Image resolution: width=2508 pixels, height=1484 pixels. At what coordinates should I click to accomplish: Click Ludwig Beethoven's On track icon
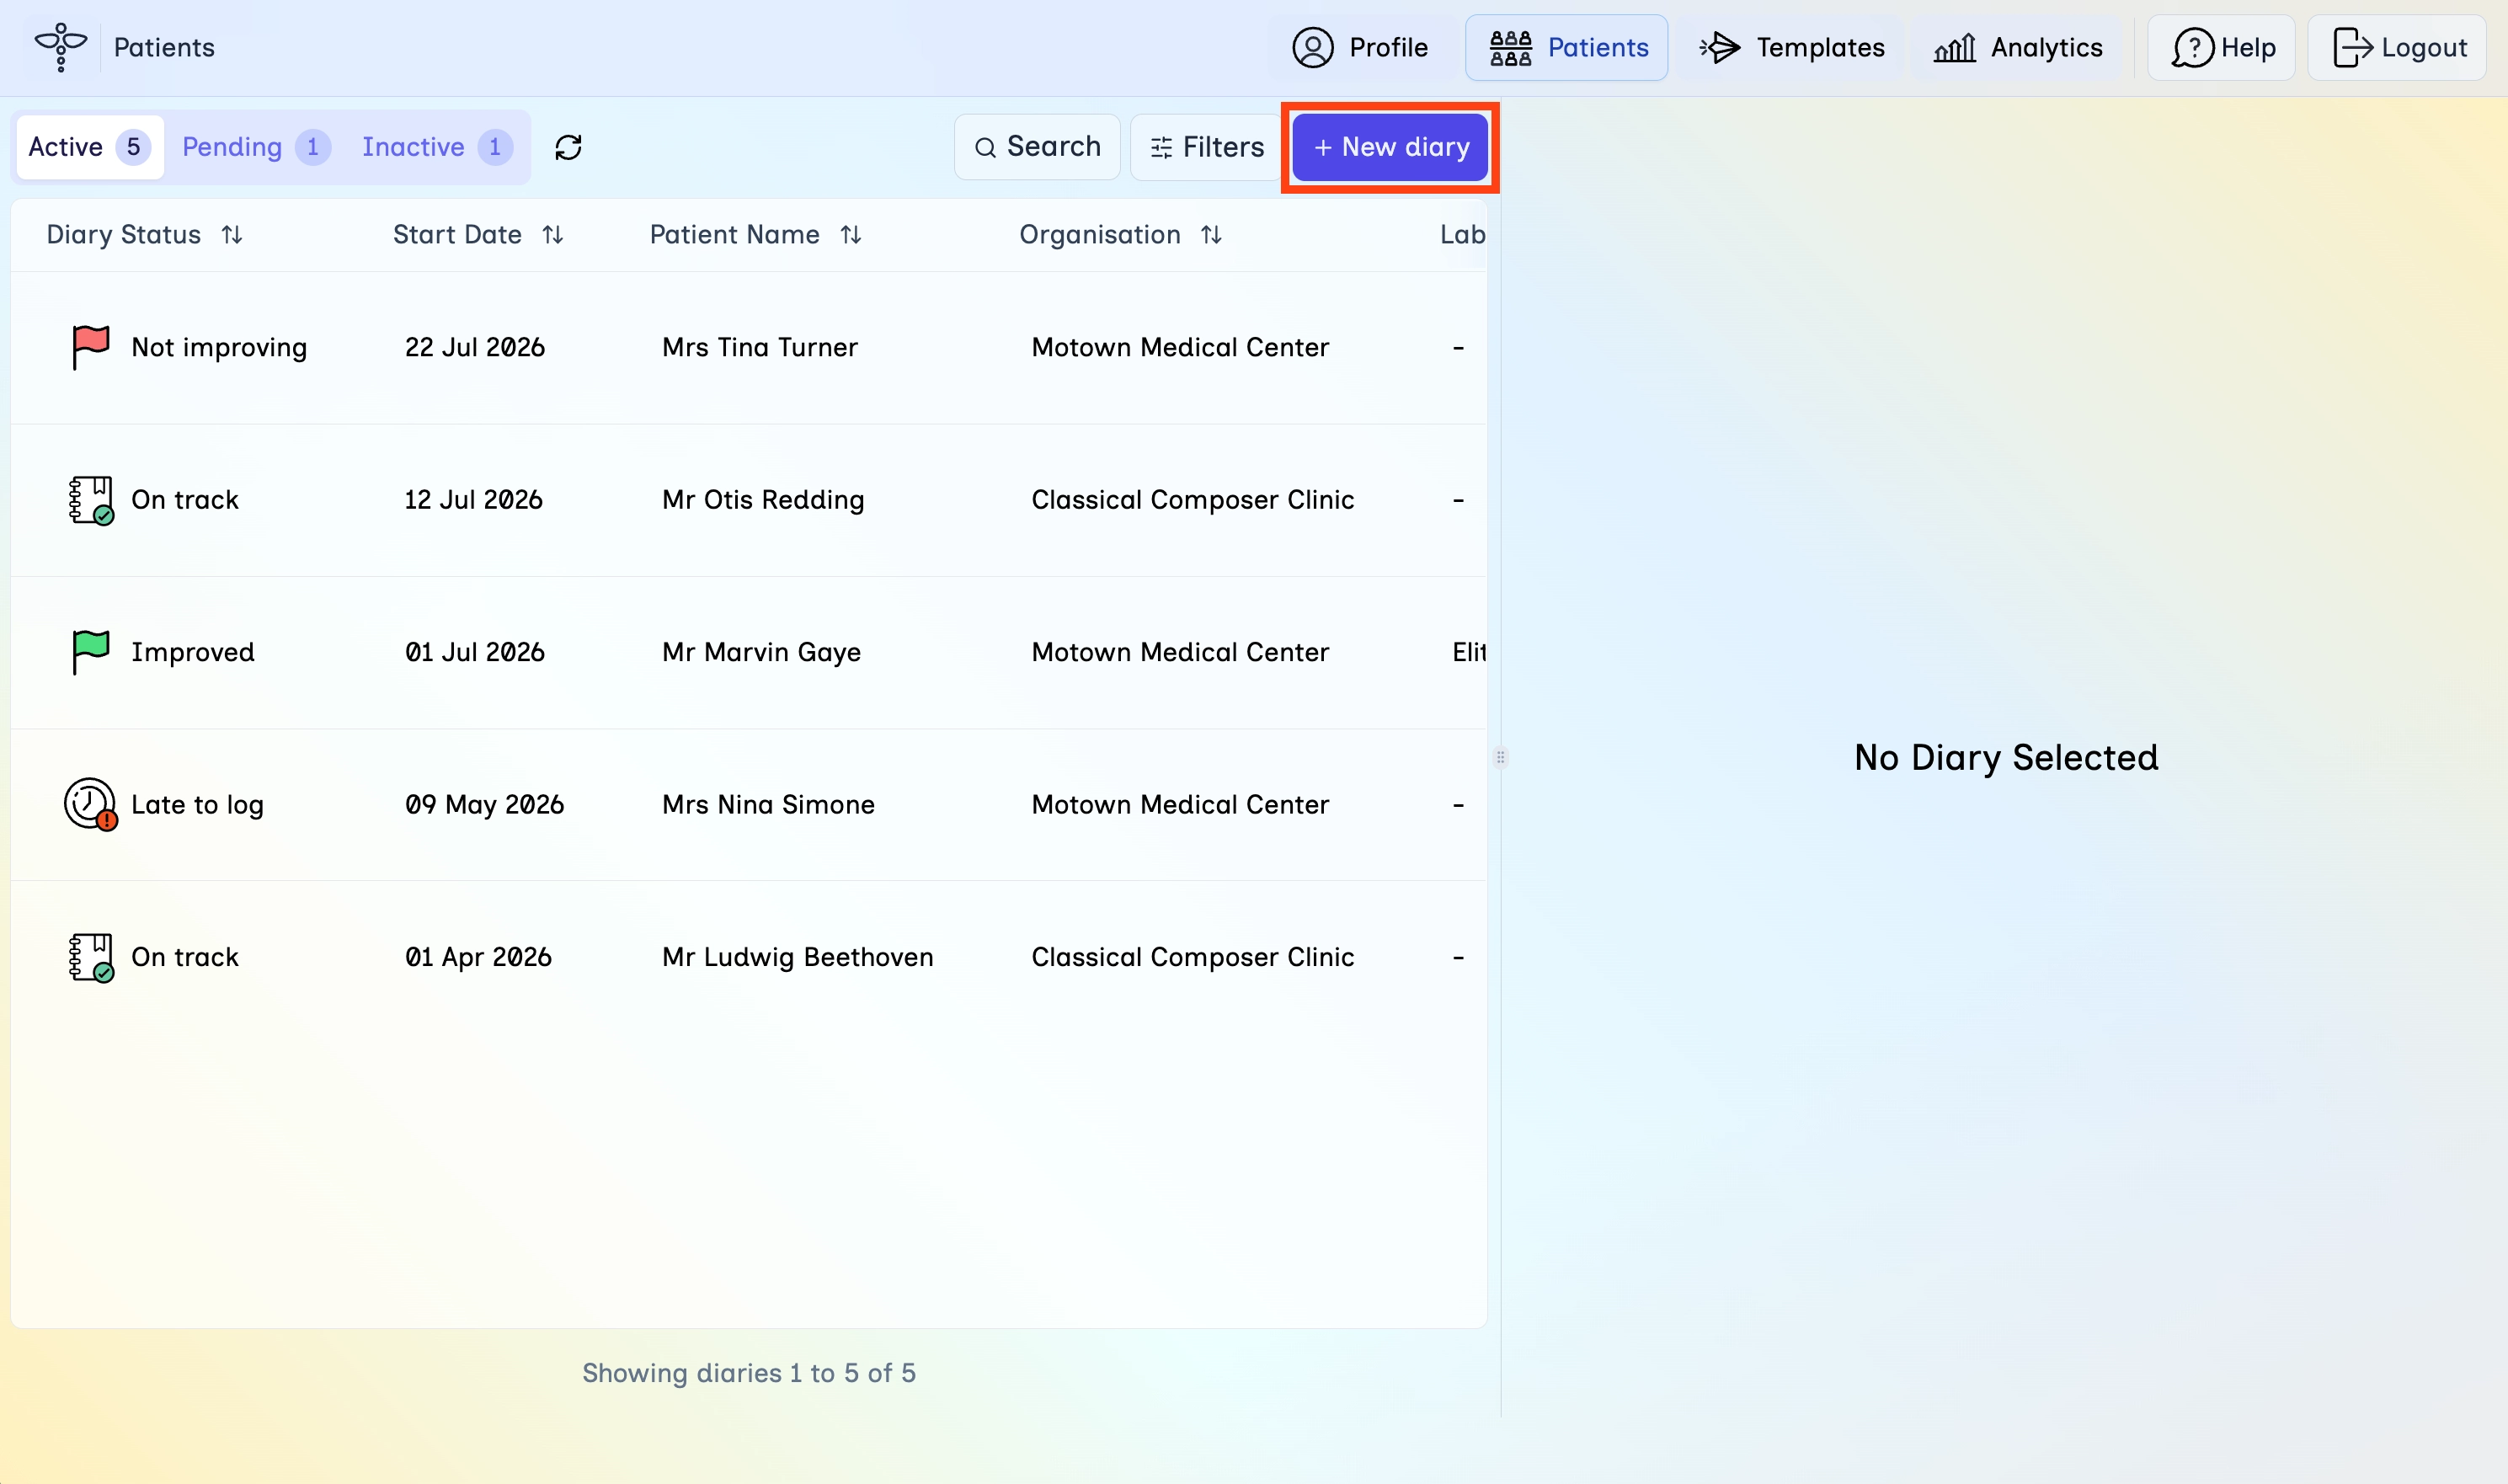point(90,957)
